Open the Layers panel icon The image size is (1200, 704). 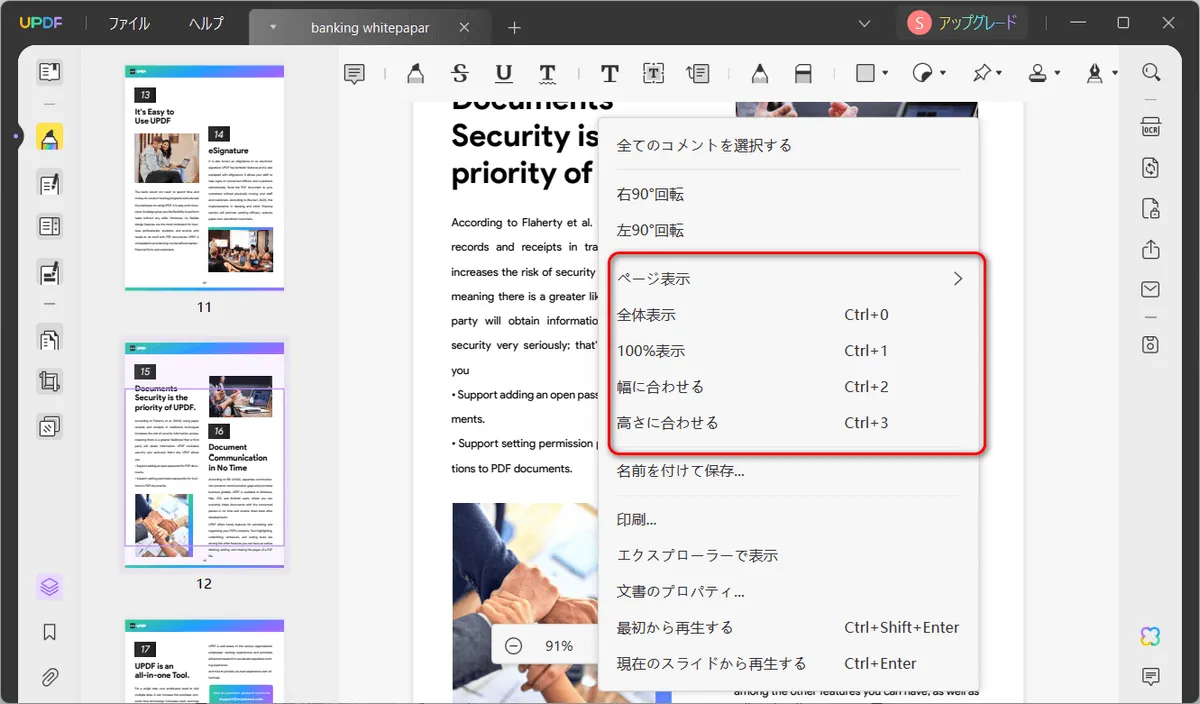49,587
